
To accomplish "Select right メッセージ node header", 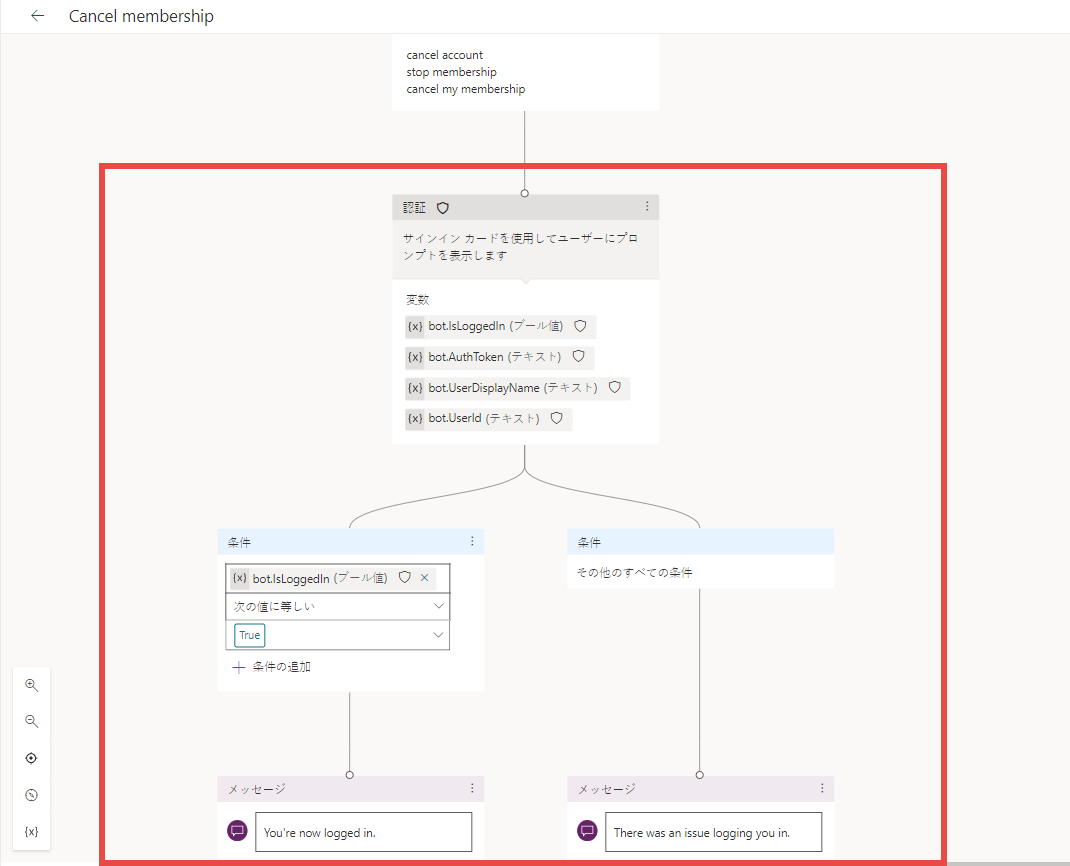I will [701, 789].
